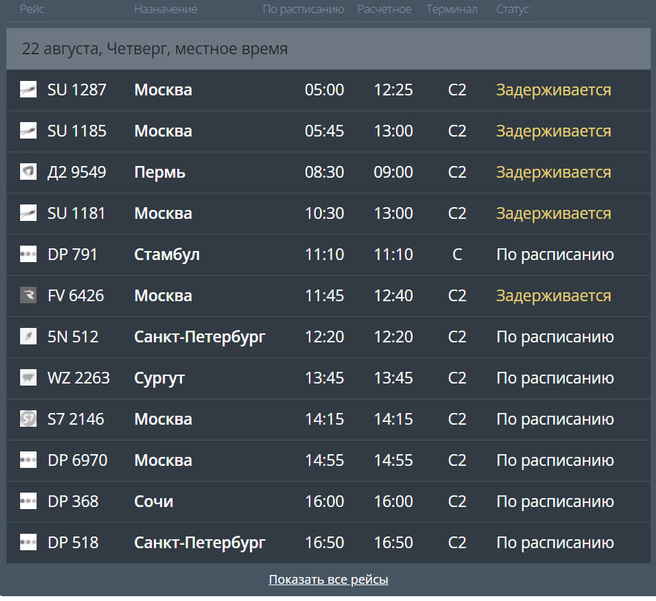Select the Стамбул destination row
Viewport: 656px width, 601px height.
pos(167,255)
